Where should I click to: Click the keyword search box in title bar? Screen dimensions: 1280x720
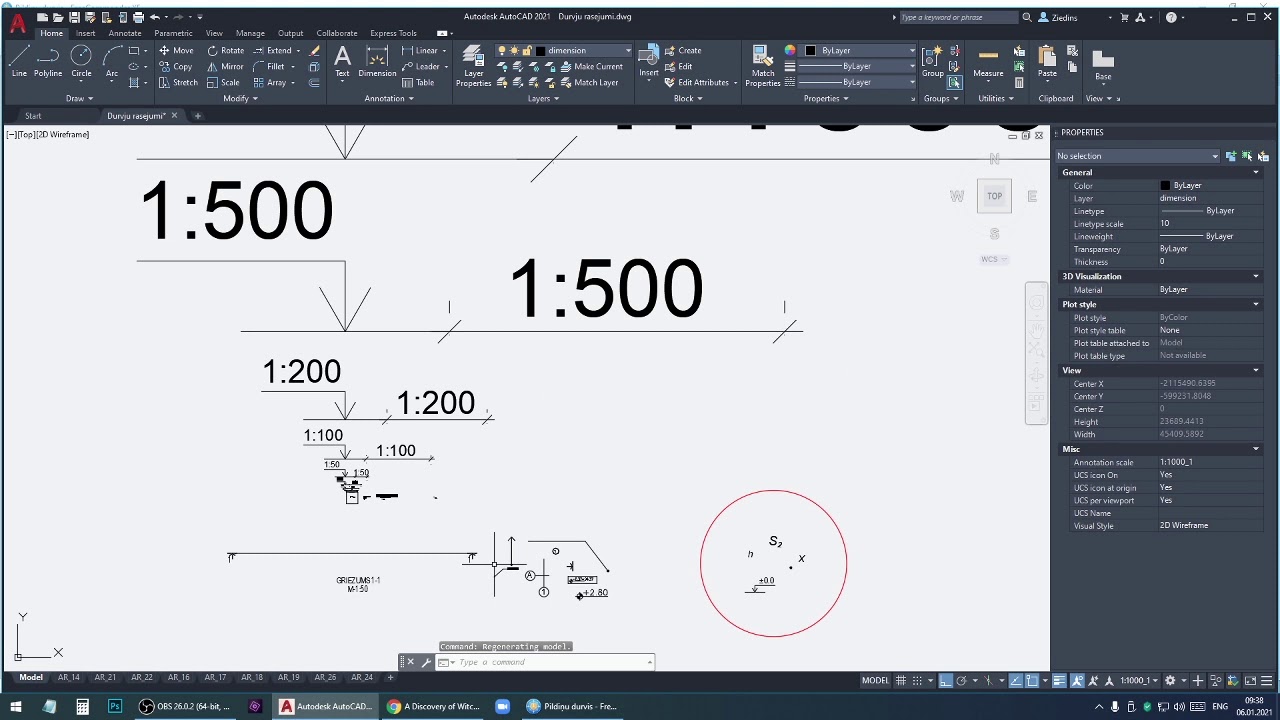tap(958, 17)
